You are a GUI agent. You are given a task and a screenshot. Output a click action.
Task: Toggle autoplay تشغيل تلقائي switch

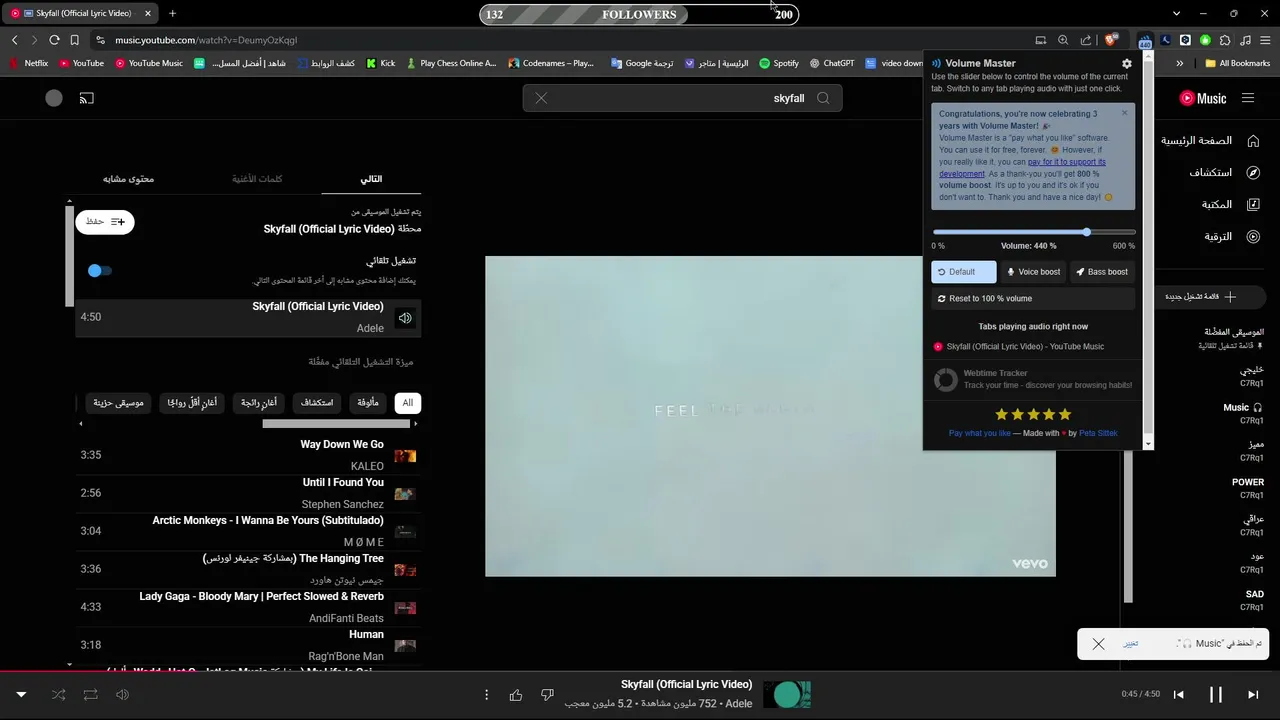click(x=99, y=270)
